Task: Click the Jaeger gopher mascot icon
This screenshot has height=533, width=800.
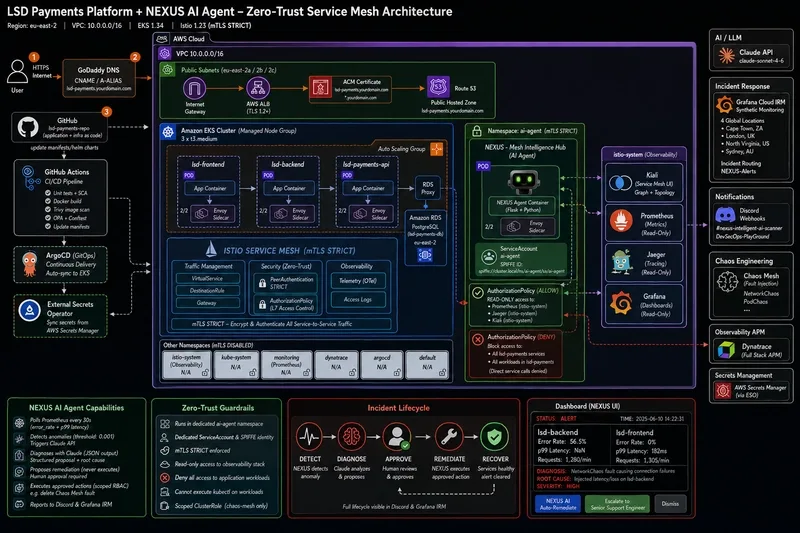Action: tap(621, 262)
